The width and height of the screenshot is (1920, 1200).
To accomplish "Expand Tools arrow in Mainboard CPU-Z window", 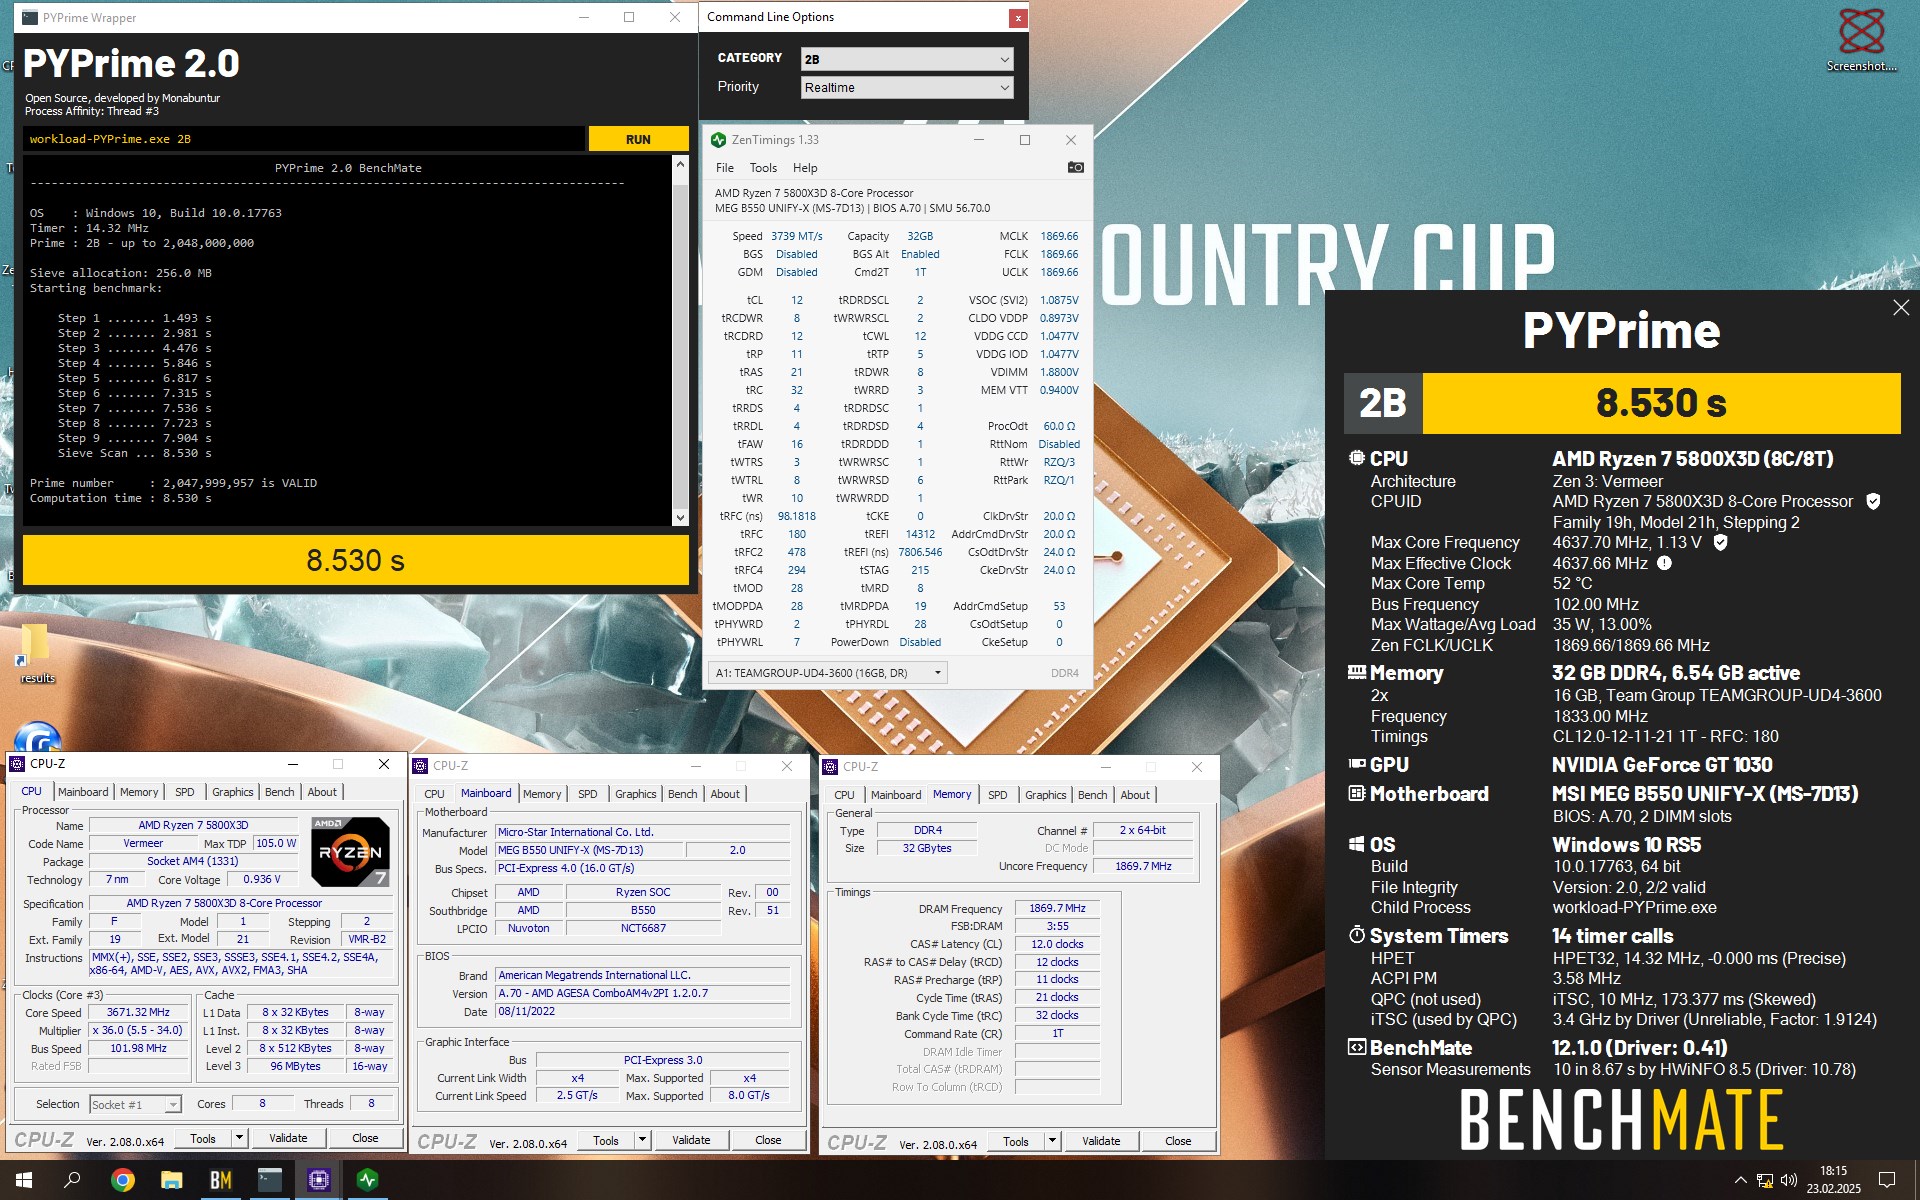I will pyautogui.click(x=642, y=1140).
